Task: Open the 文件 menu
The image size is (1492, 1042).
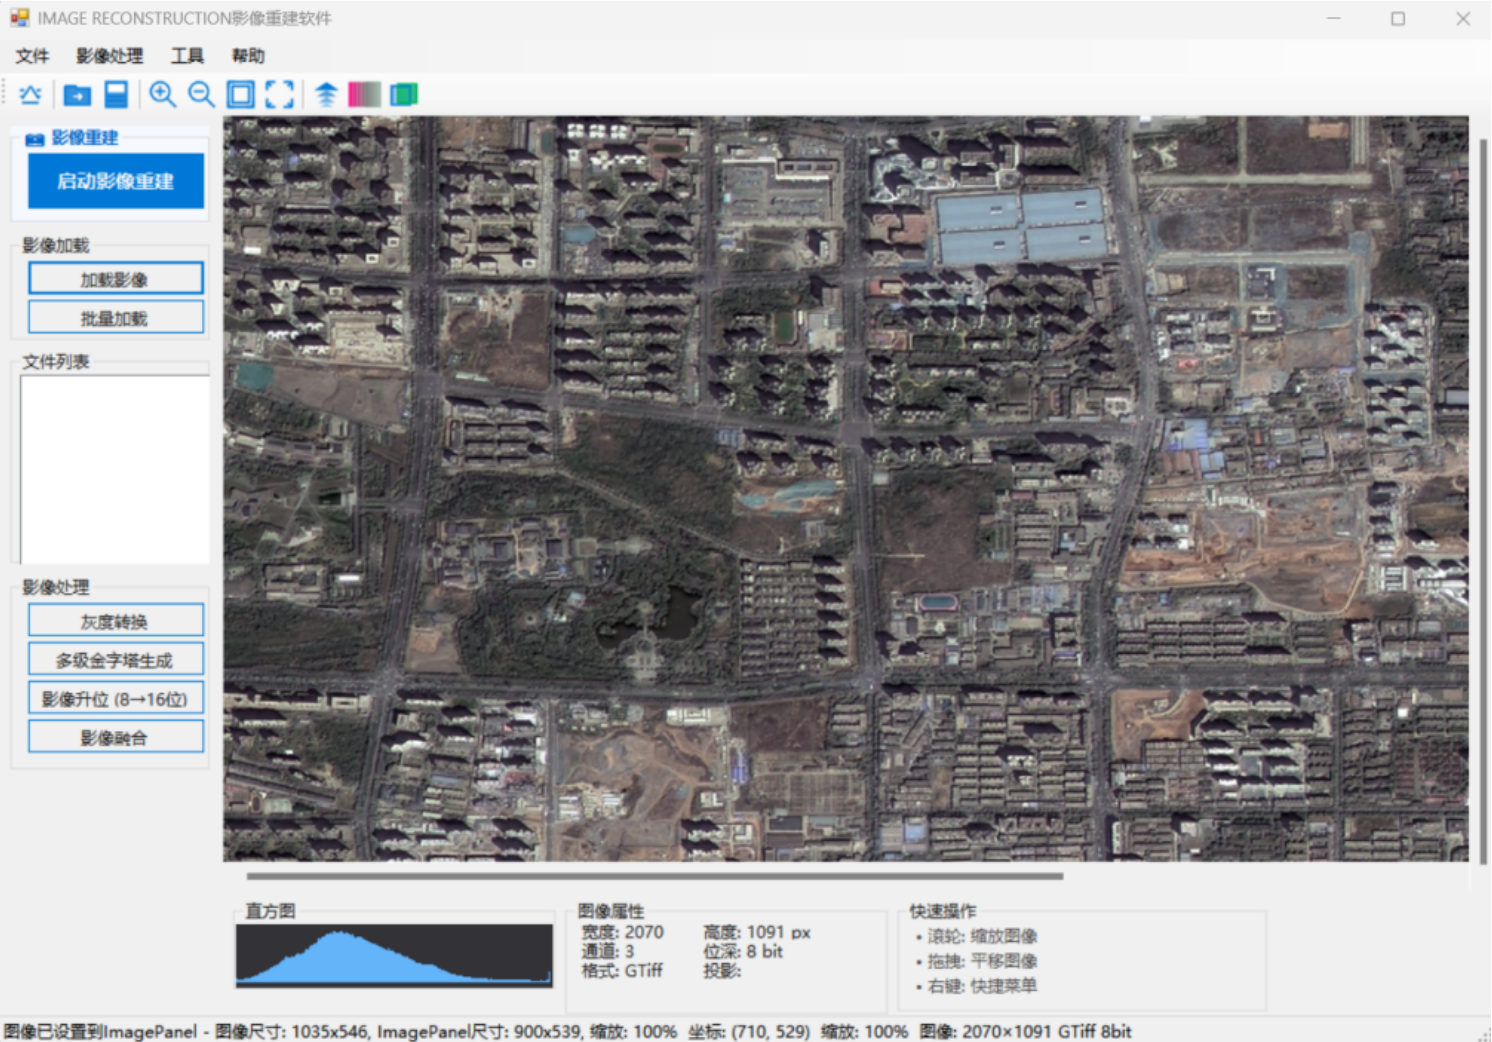Action: pos(32,56)
